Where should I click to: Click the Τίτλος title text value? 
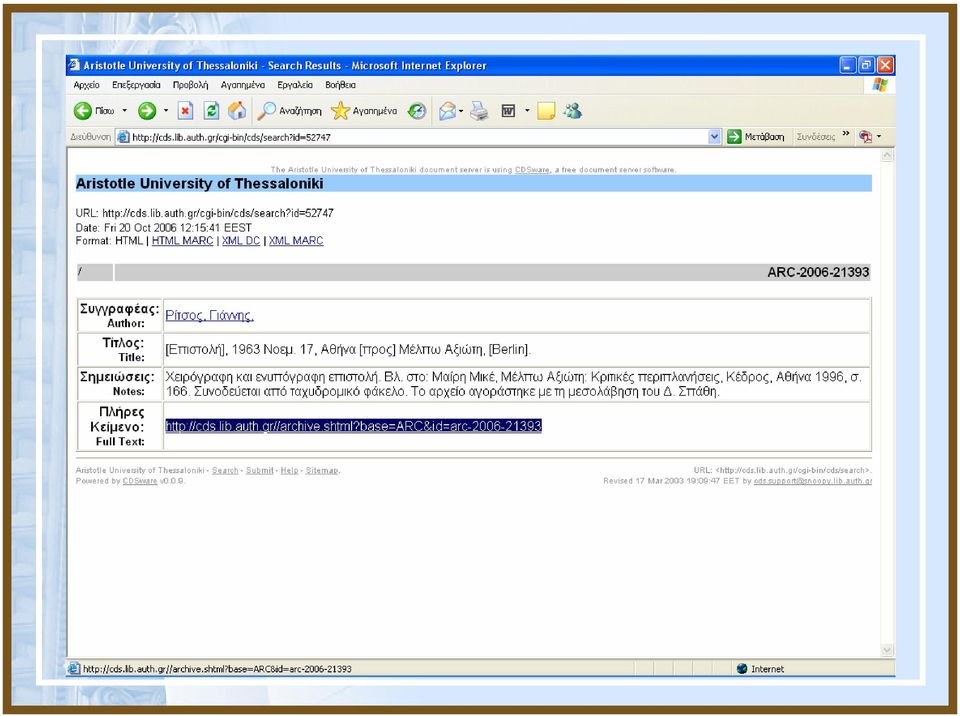[x=348, y=350]
